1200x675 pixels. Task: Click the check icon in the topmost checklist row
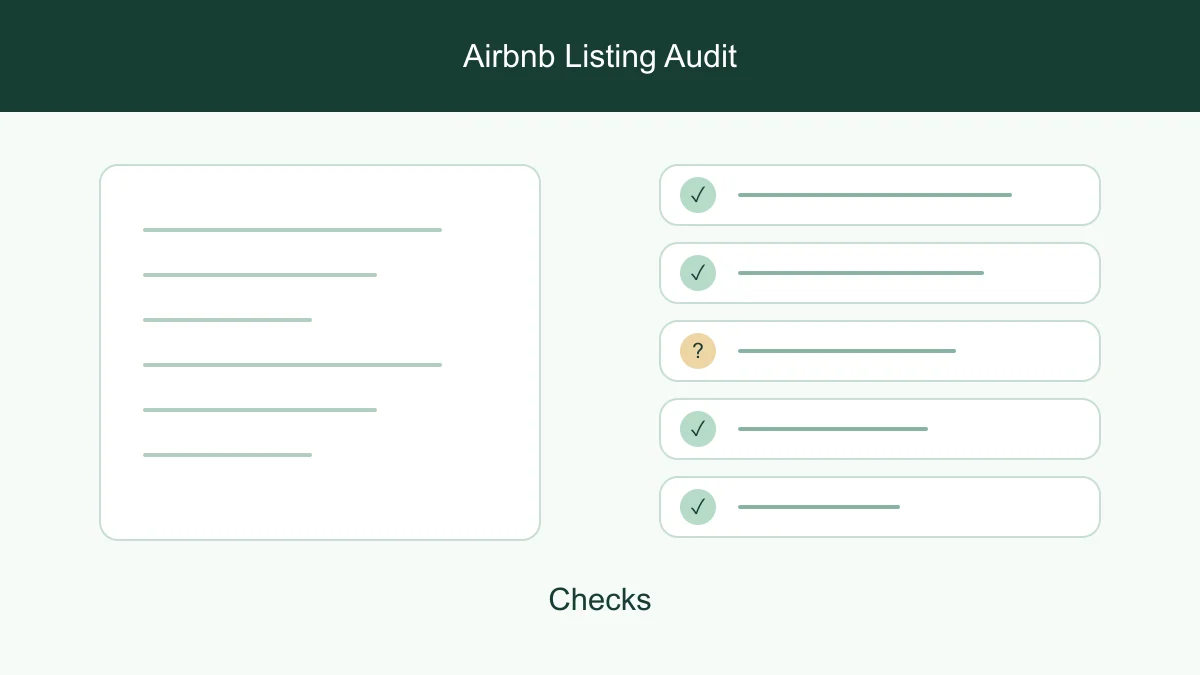[698, 195]
